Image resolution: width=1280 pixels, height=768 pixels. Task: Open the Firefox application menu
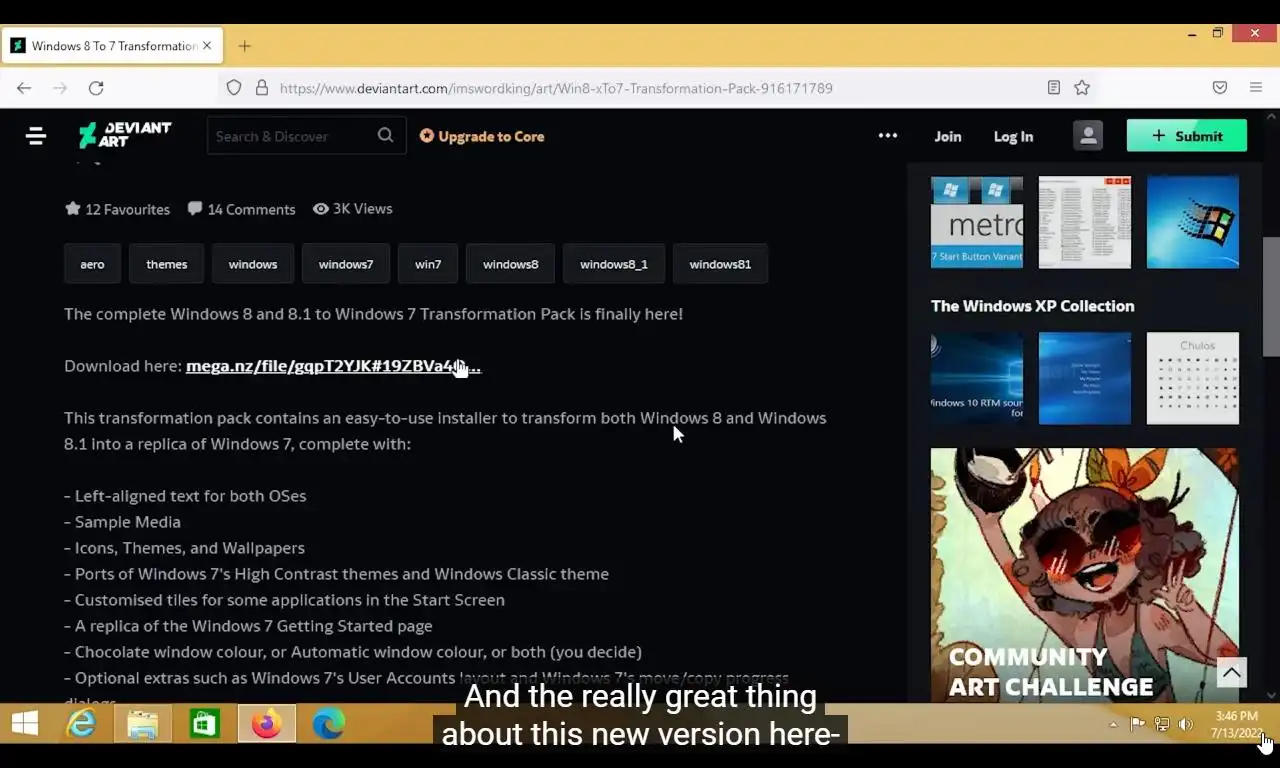coord(1256,88)
